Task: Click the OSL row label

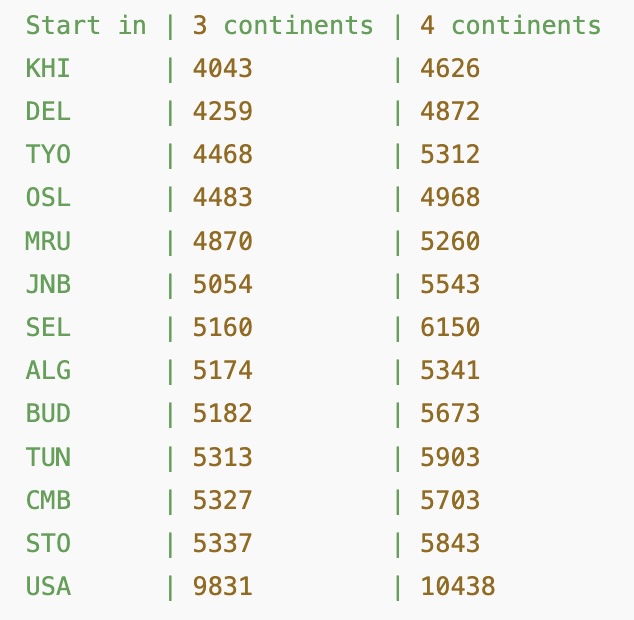Action: pos(48,198)
